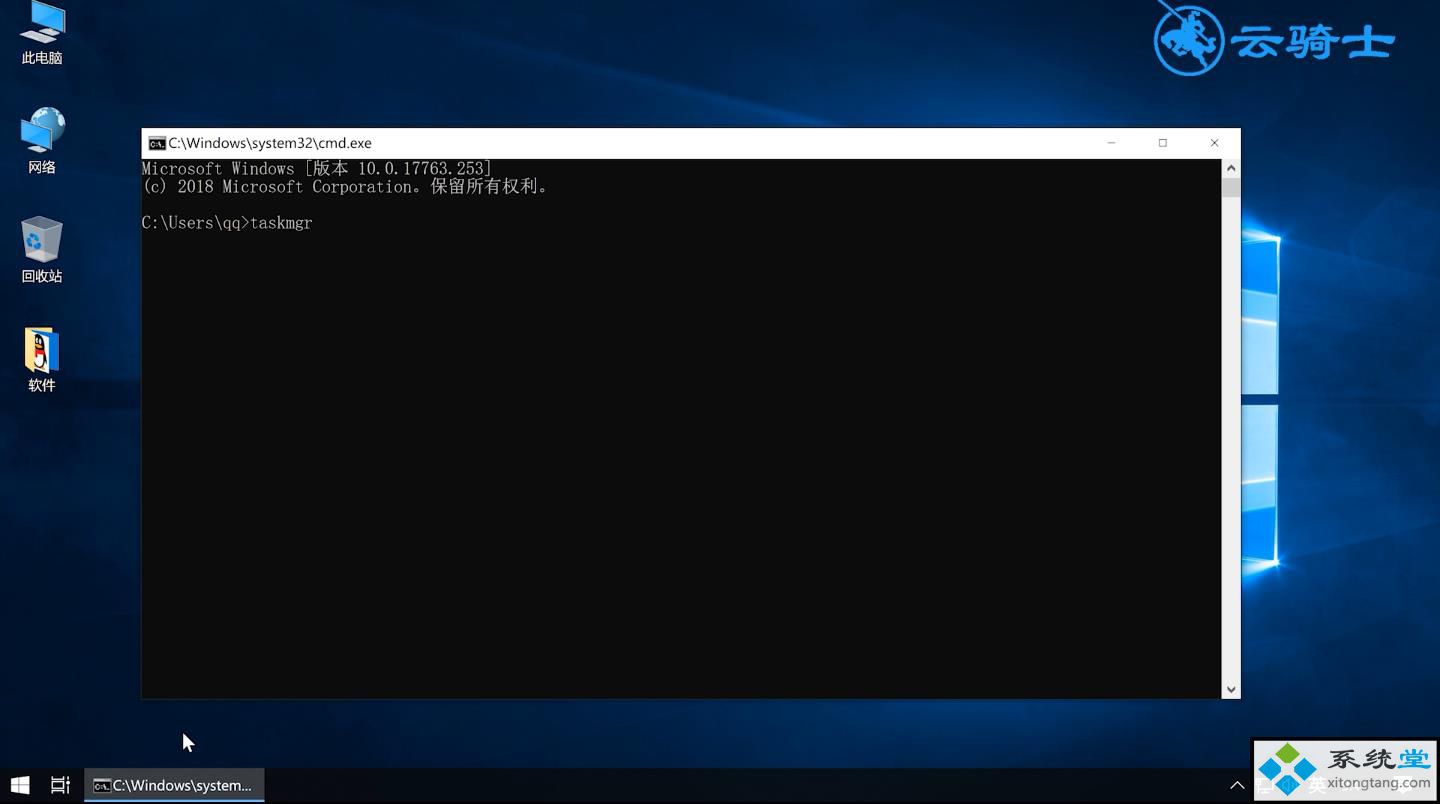The width and height of the screenshot is (1440, 804).
Task: Maximize the cmd.exe window
Action: (x=1163, y=143)
